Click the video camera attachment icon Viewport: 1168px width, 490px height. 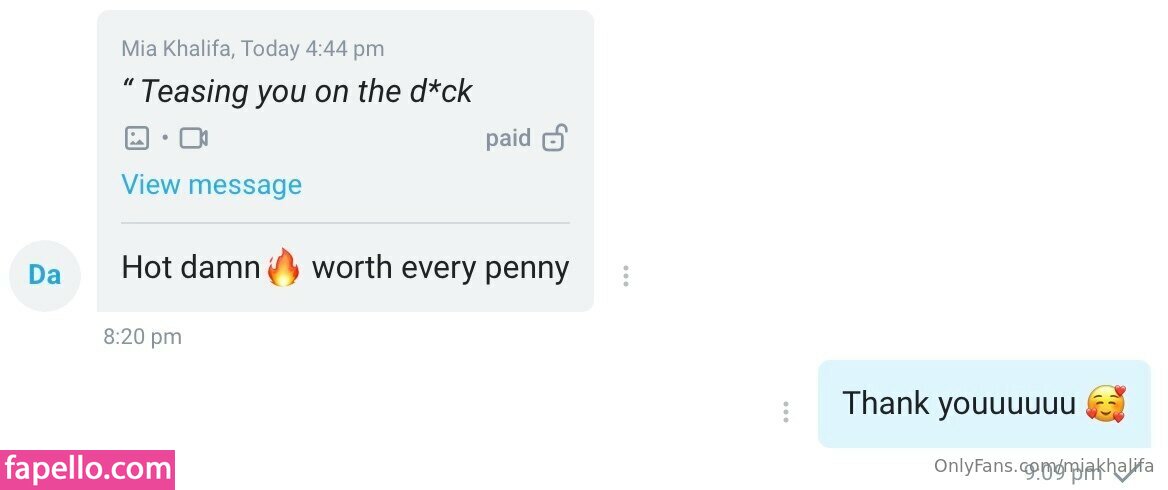pyautogui.click(x=194, y=139)
